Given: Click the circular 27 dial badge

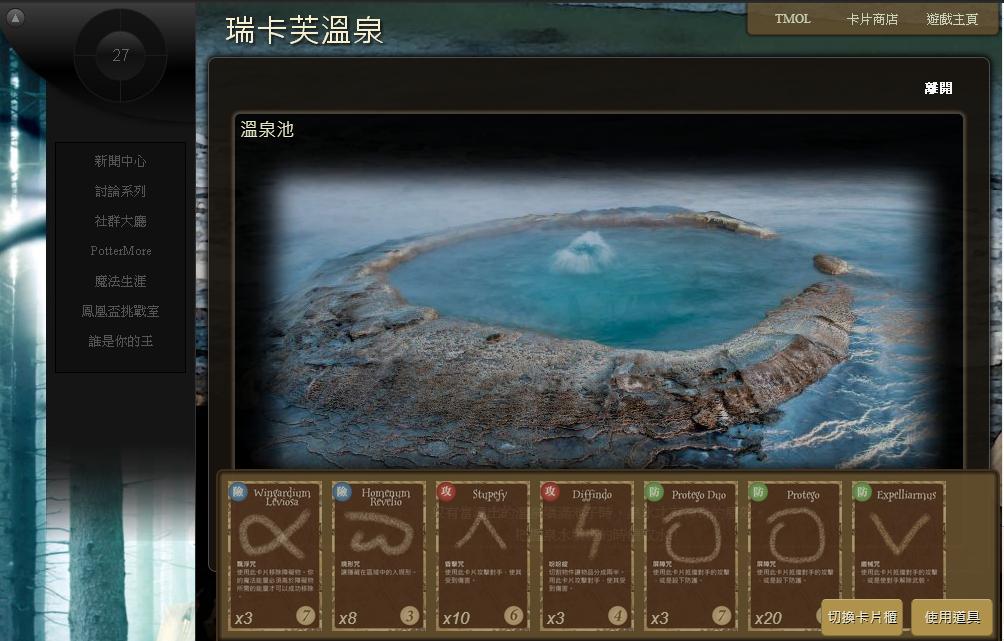Looking at the screenshot, I should point(121,56).
